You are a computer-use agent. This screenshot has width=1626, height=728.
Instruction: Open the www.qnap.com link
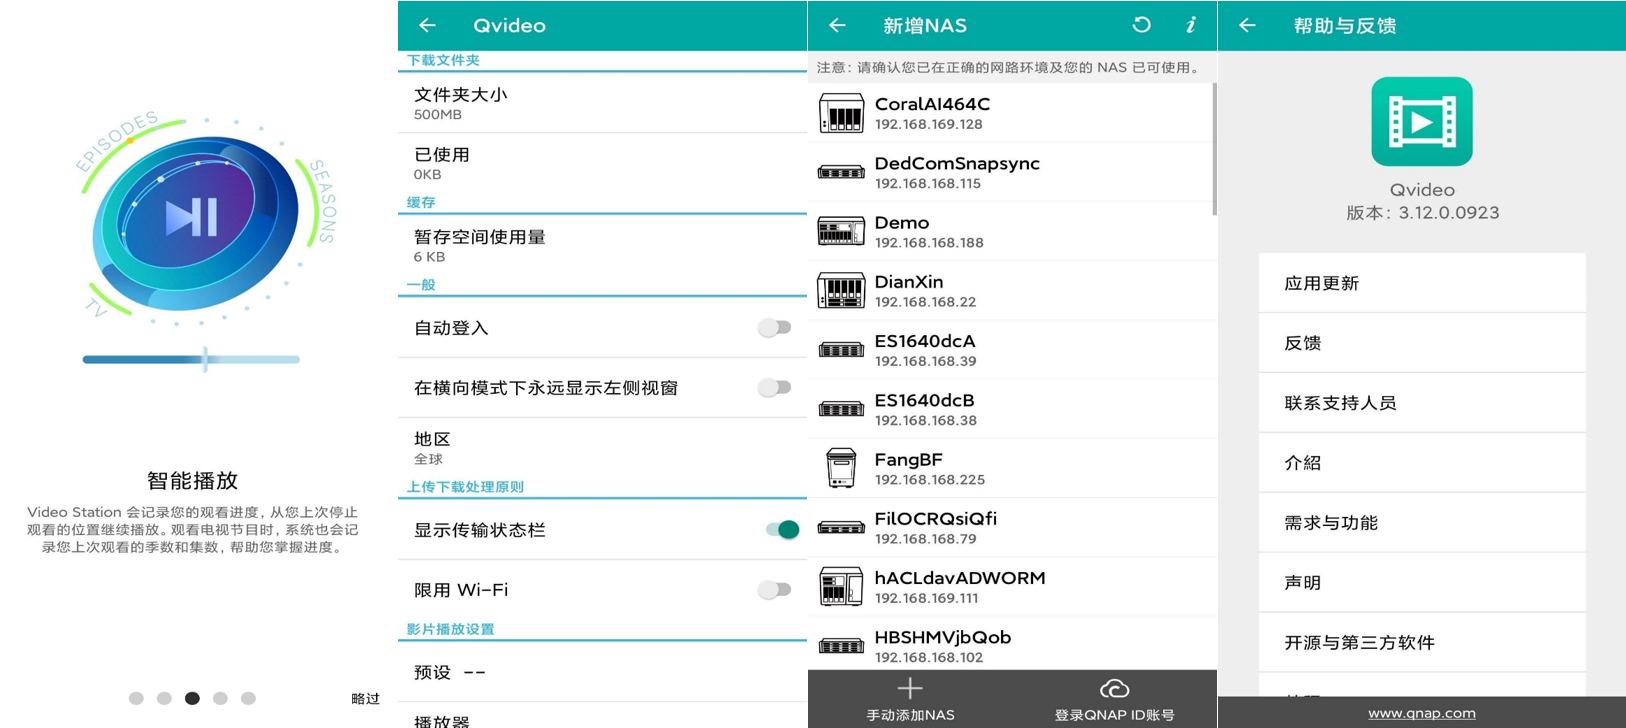(1422, 713)
